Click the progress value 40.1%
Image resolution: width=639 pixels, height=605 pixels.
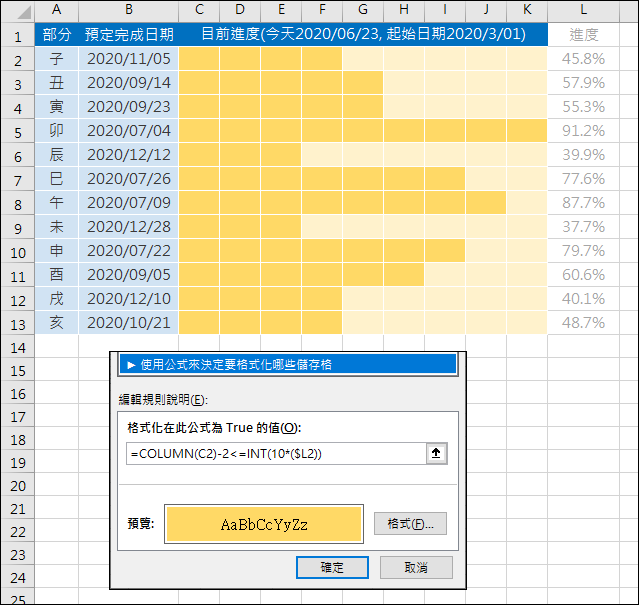tap(584, 299)
